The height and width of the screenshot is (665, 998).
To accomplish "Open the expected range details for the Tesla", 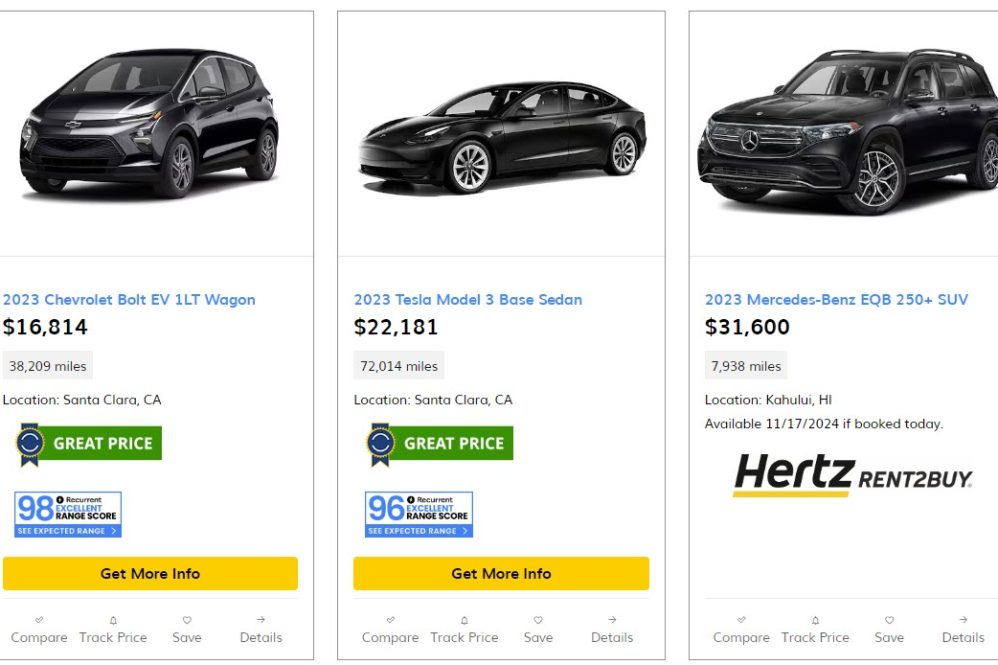I will pyautogui.click(x=417, y=531).
